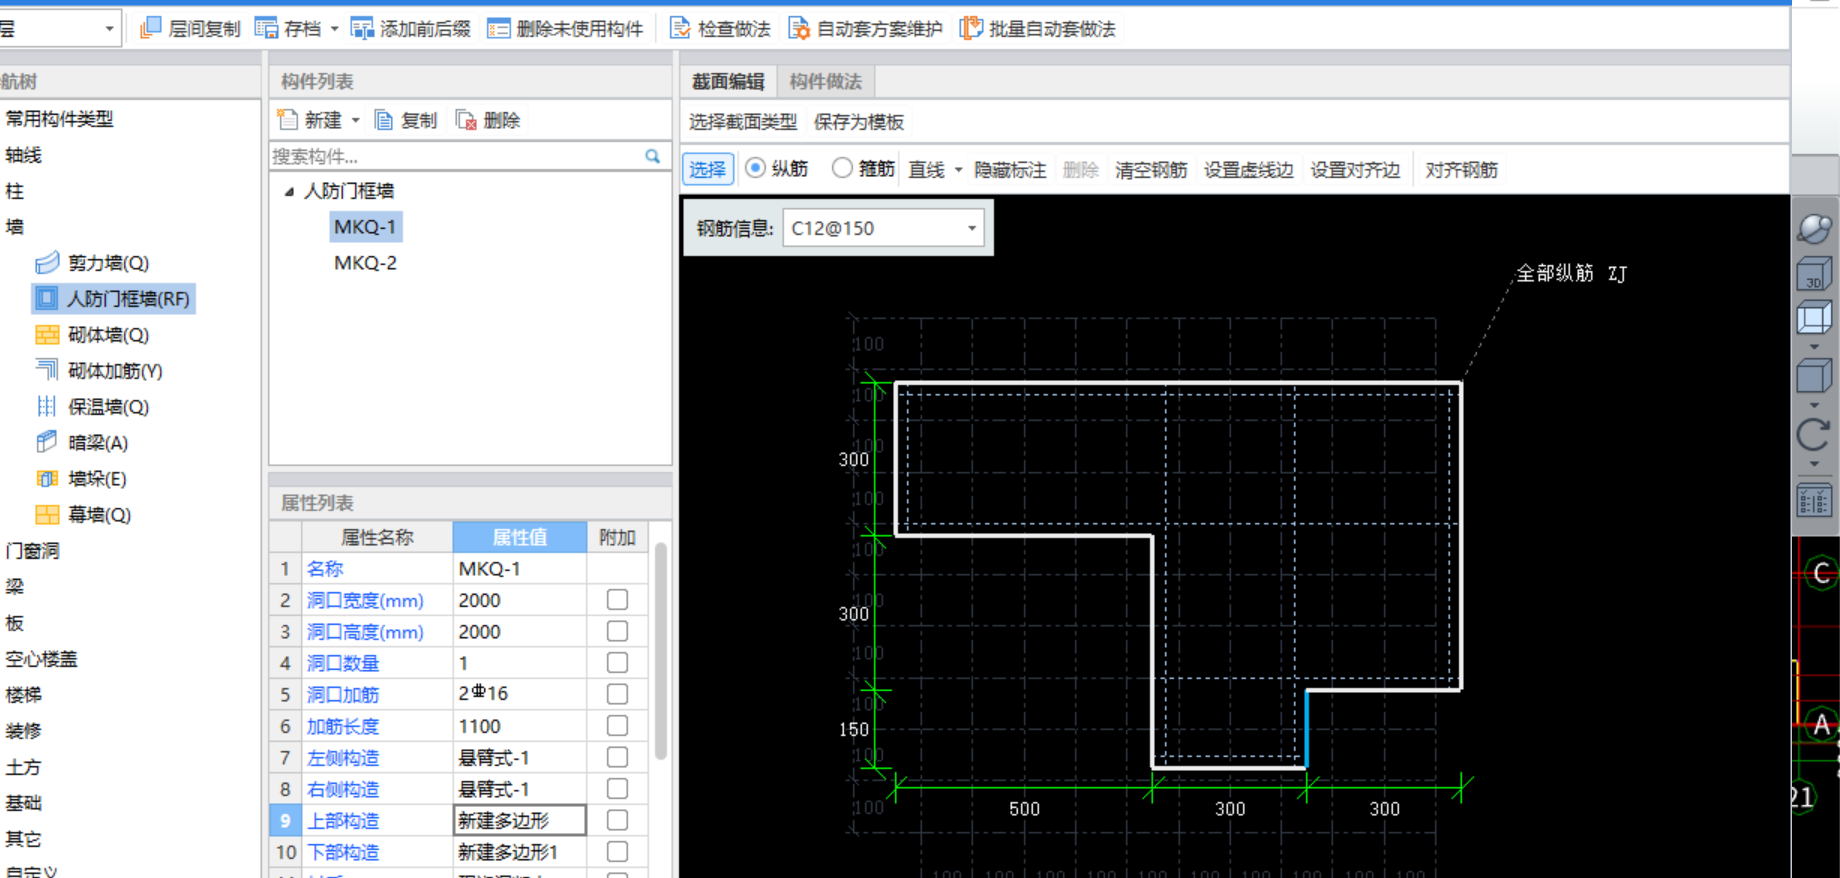Click the 3D view cube icon
1840x878 pixels.
1814,274
